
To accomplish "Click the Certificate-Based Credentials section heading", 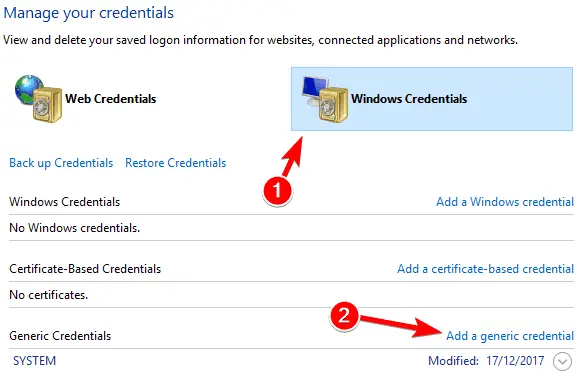I will 85,269.
